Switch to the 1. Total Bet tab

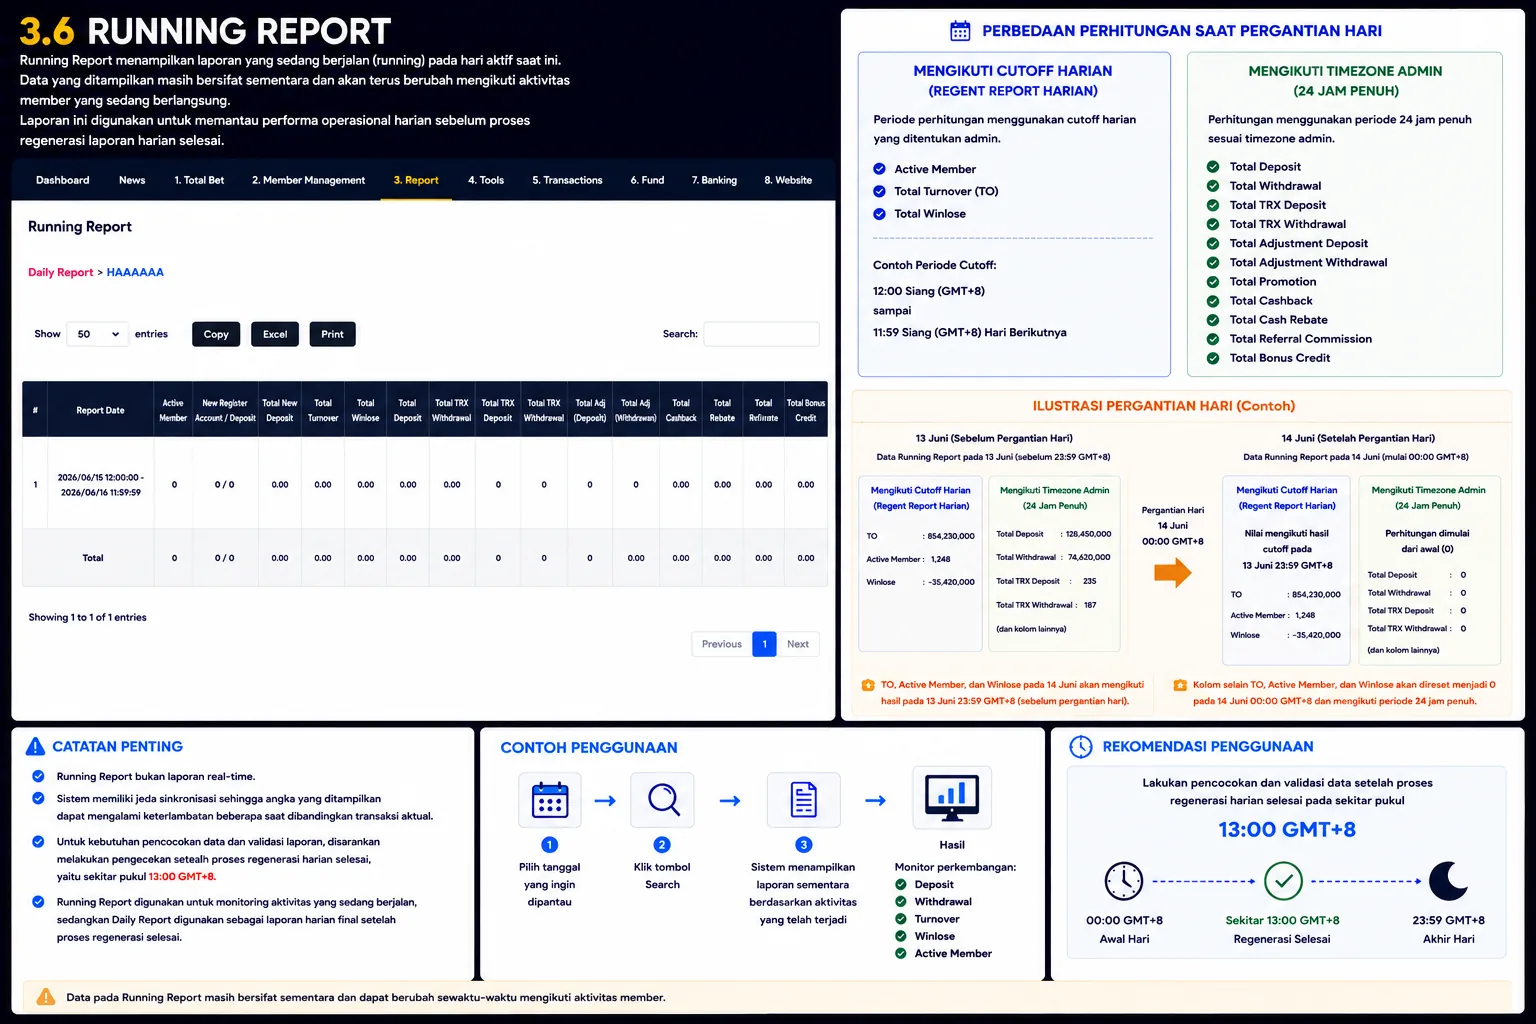199,180
